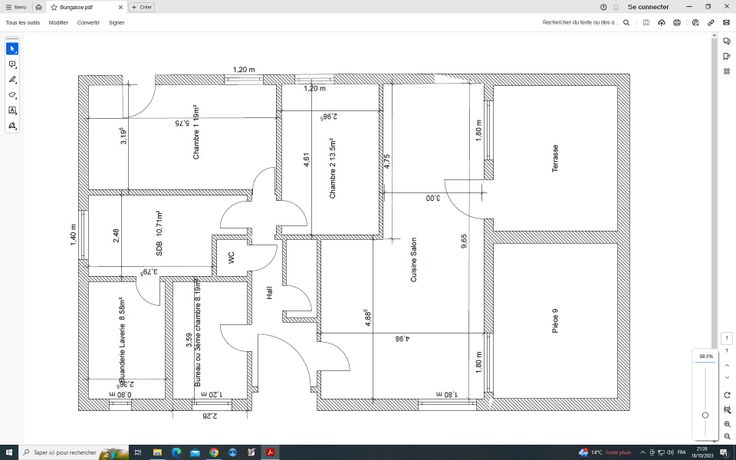Pick the highlighter pen tool
The image size is (736, 460).
coord(12,79)
